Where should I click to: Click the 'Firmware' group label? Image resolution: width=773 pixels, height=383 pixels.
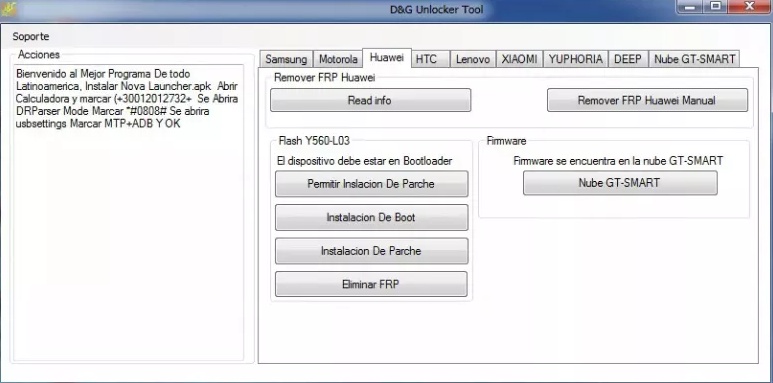click(506, 141)
